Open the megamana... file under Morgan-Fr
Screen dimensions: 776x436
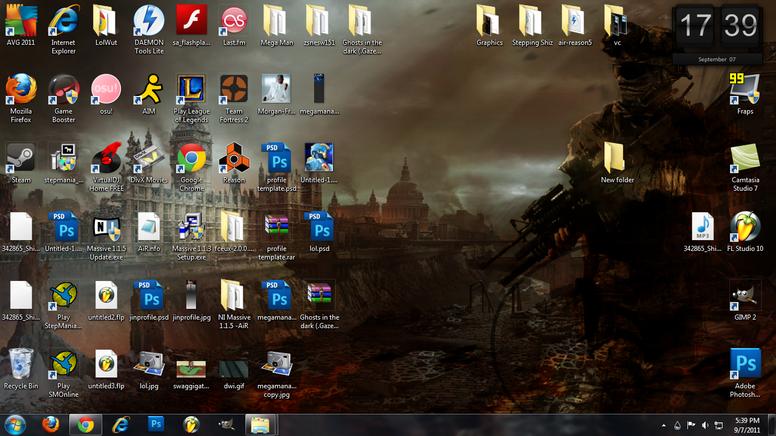click(319, 94)
